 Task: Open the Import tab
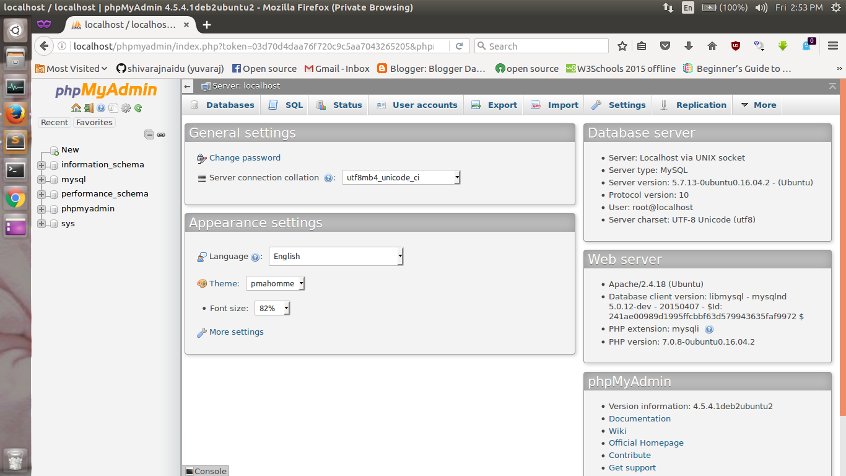tap(555, 105)
